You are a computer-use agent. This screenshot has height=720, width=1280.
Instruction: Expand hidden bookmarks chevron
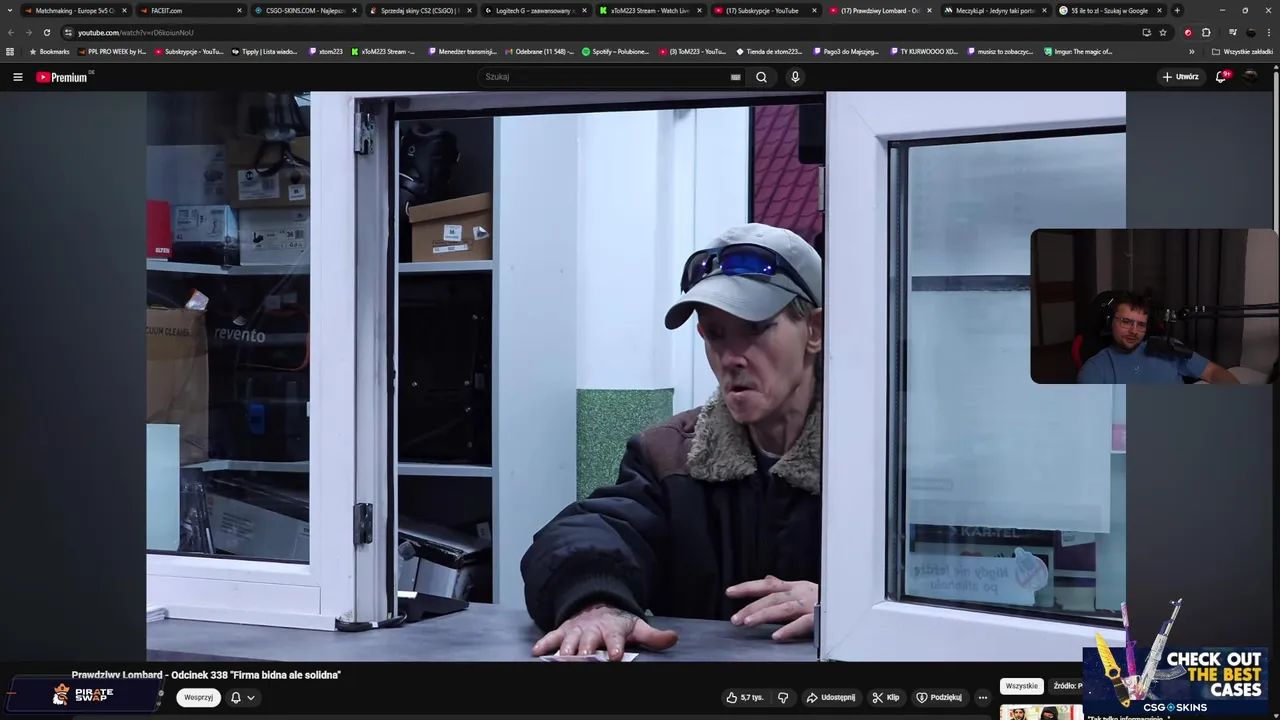pyautogui.click(x=1191, y=51)
